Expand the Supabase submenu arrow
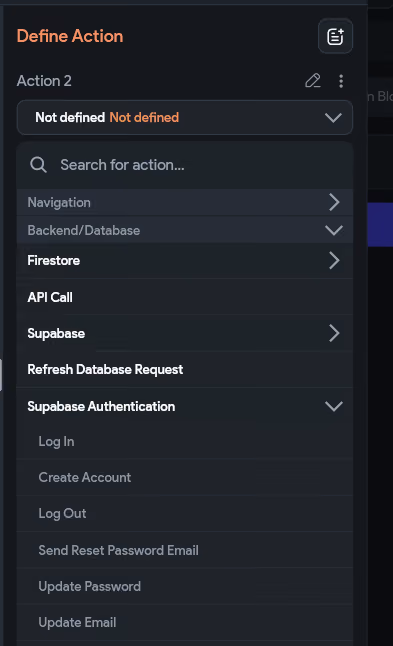The width and height of the screenshot is (393, 646). 334,333
